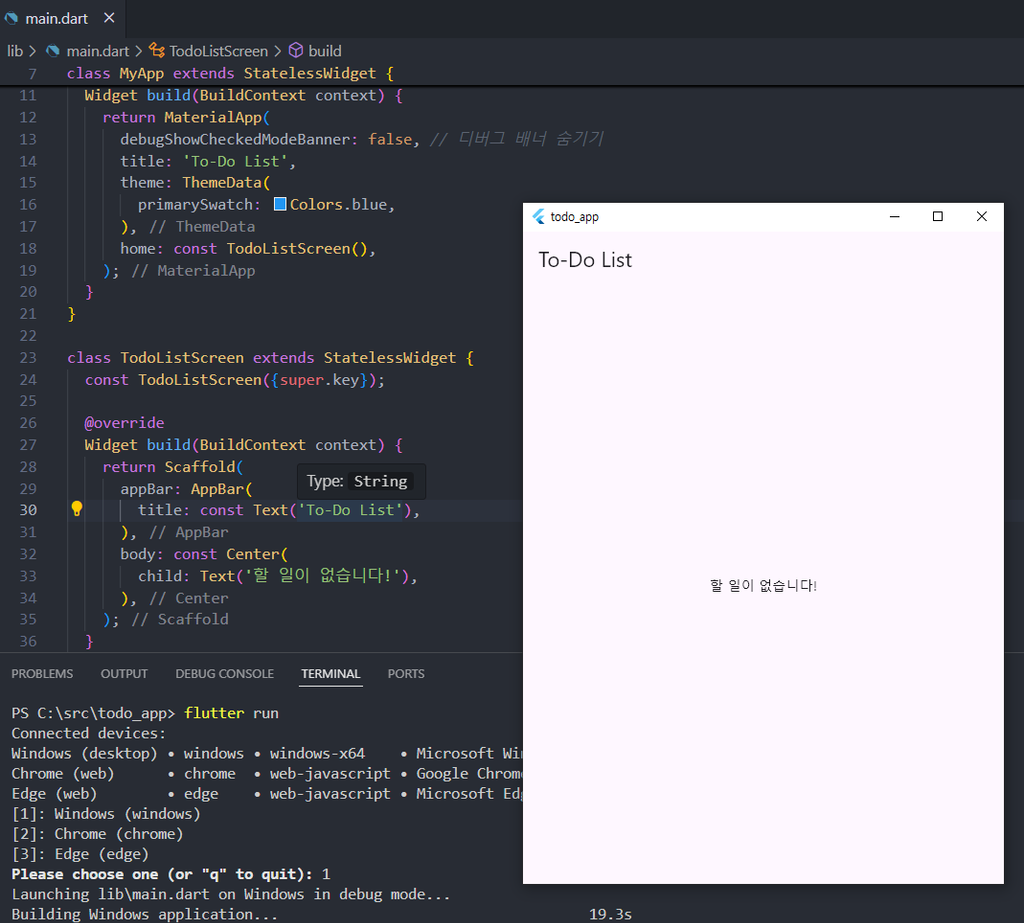Screen dimensions: 1024x923
Task: Click the sticky scroll header 'class MyApp extends StatelessWidget'
Action: 230,73
